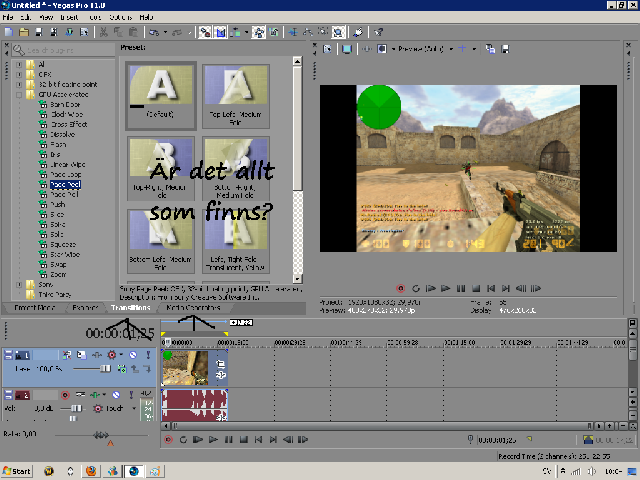Toggle Auto Ripple in toolbar
The image size is (640, 480).
[236, 32]
